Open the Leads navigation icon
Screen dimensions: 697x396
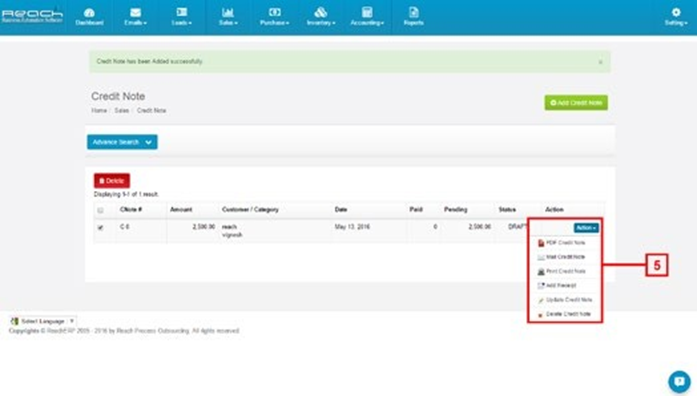(x=181, y=17)
